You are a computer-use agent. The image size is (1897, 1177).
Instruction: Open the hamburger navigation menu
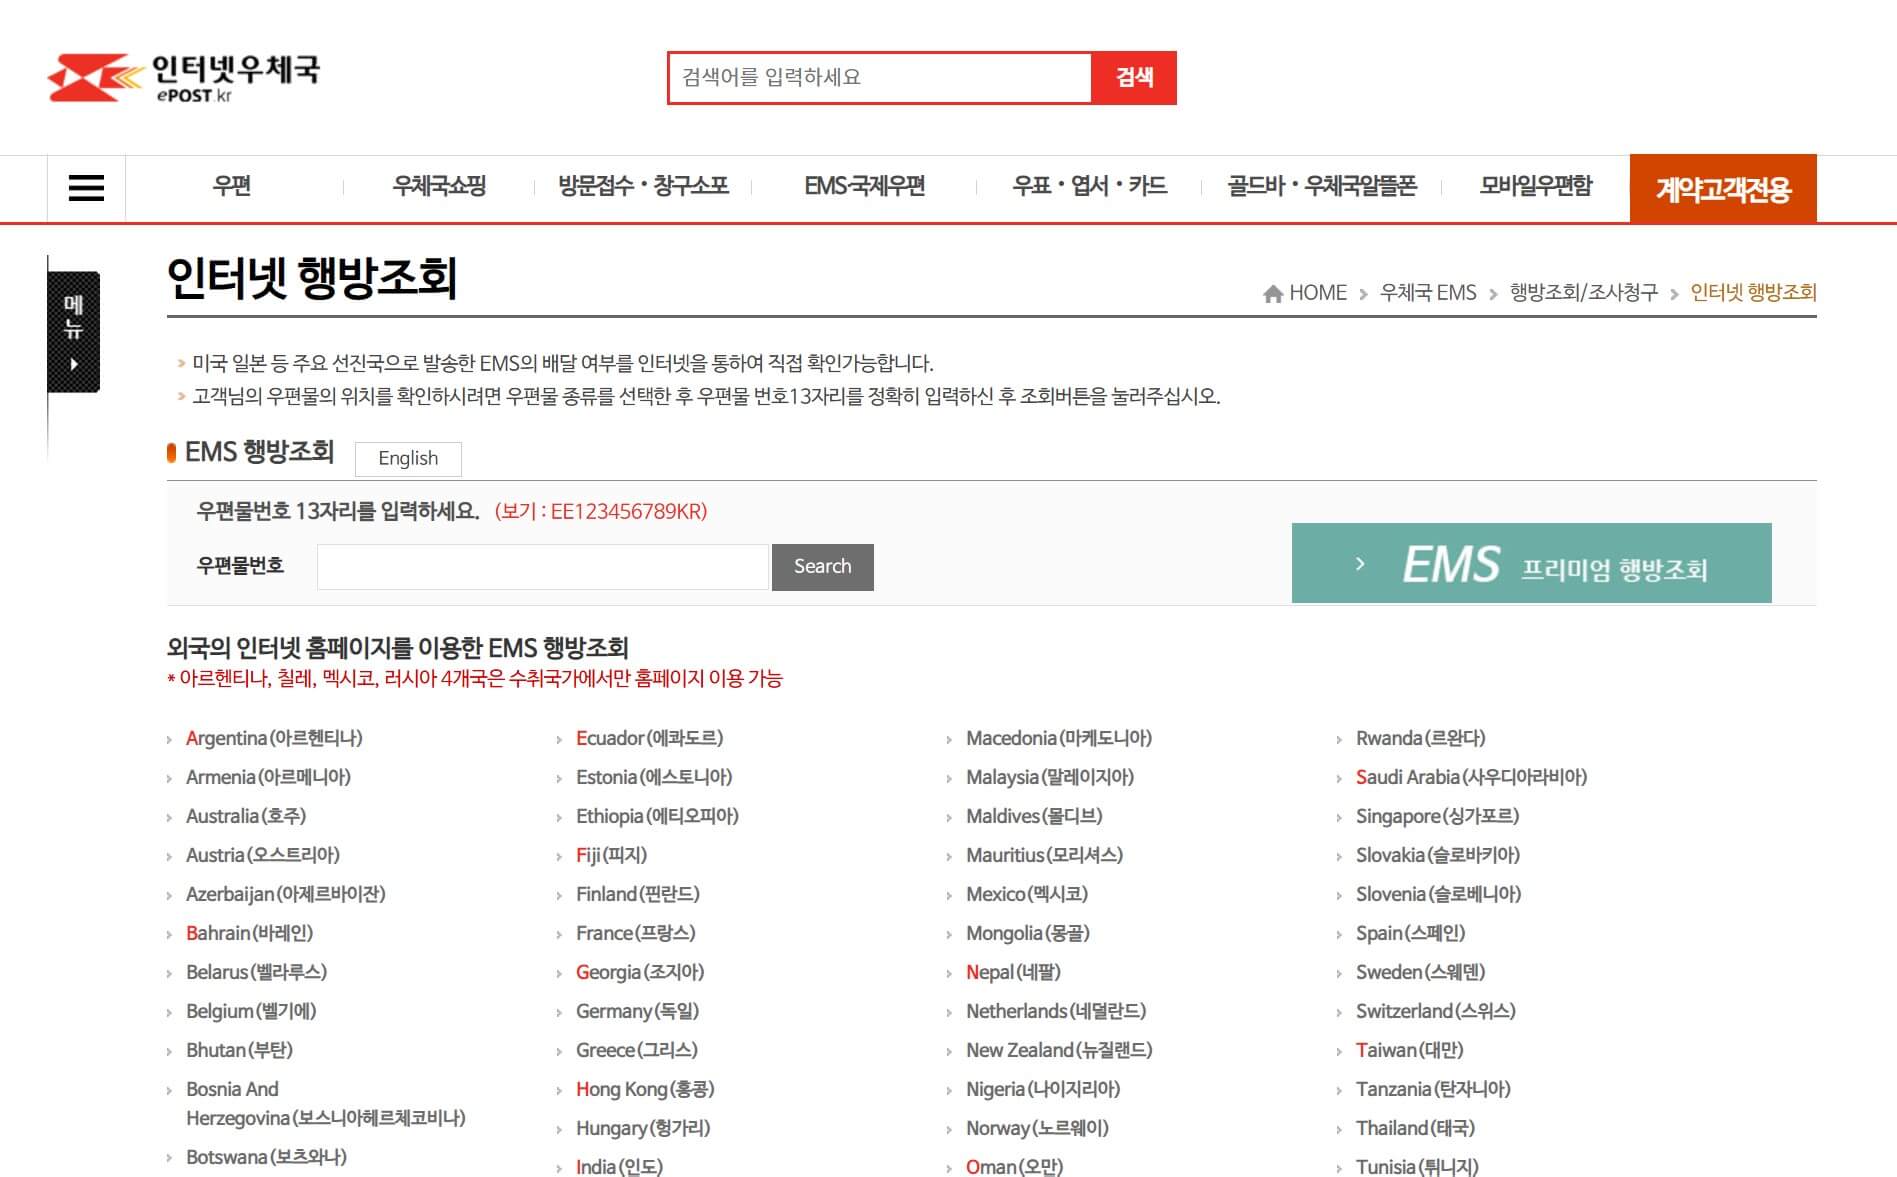85,187
